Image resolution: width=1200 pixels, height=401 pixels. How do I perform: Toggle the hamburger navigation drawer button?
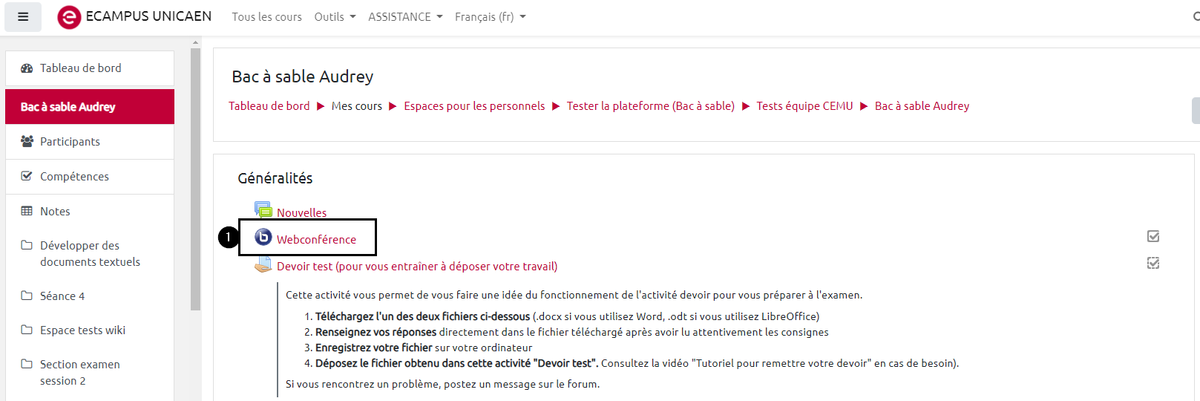(23, 17)
